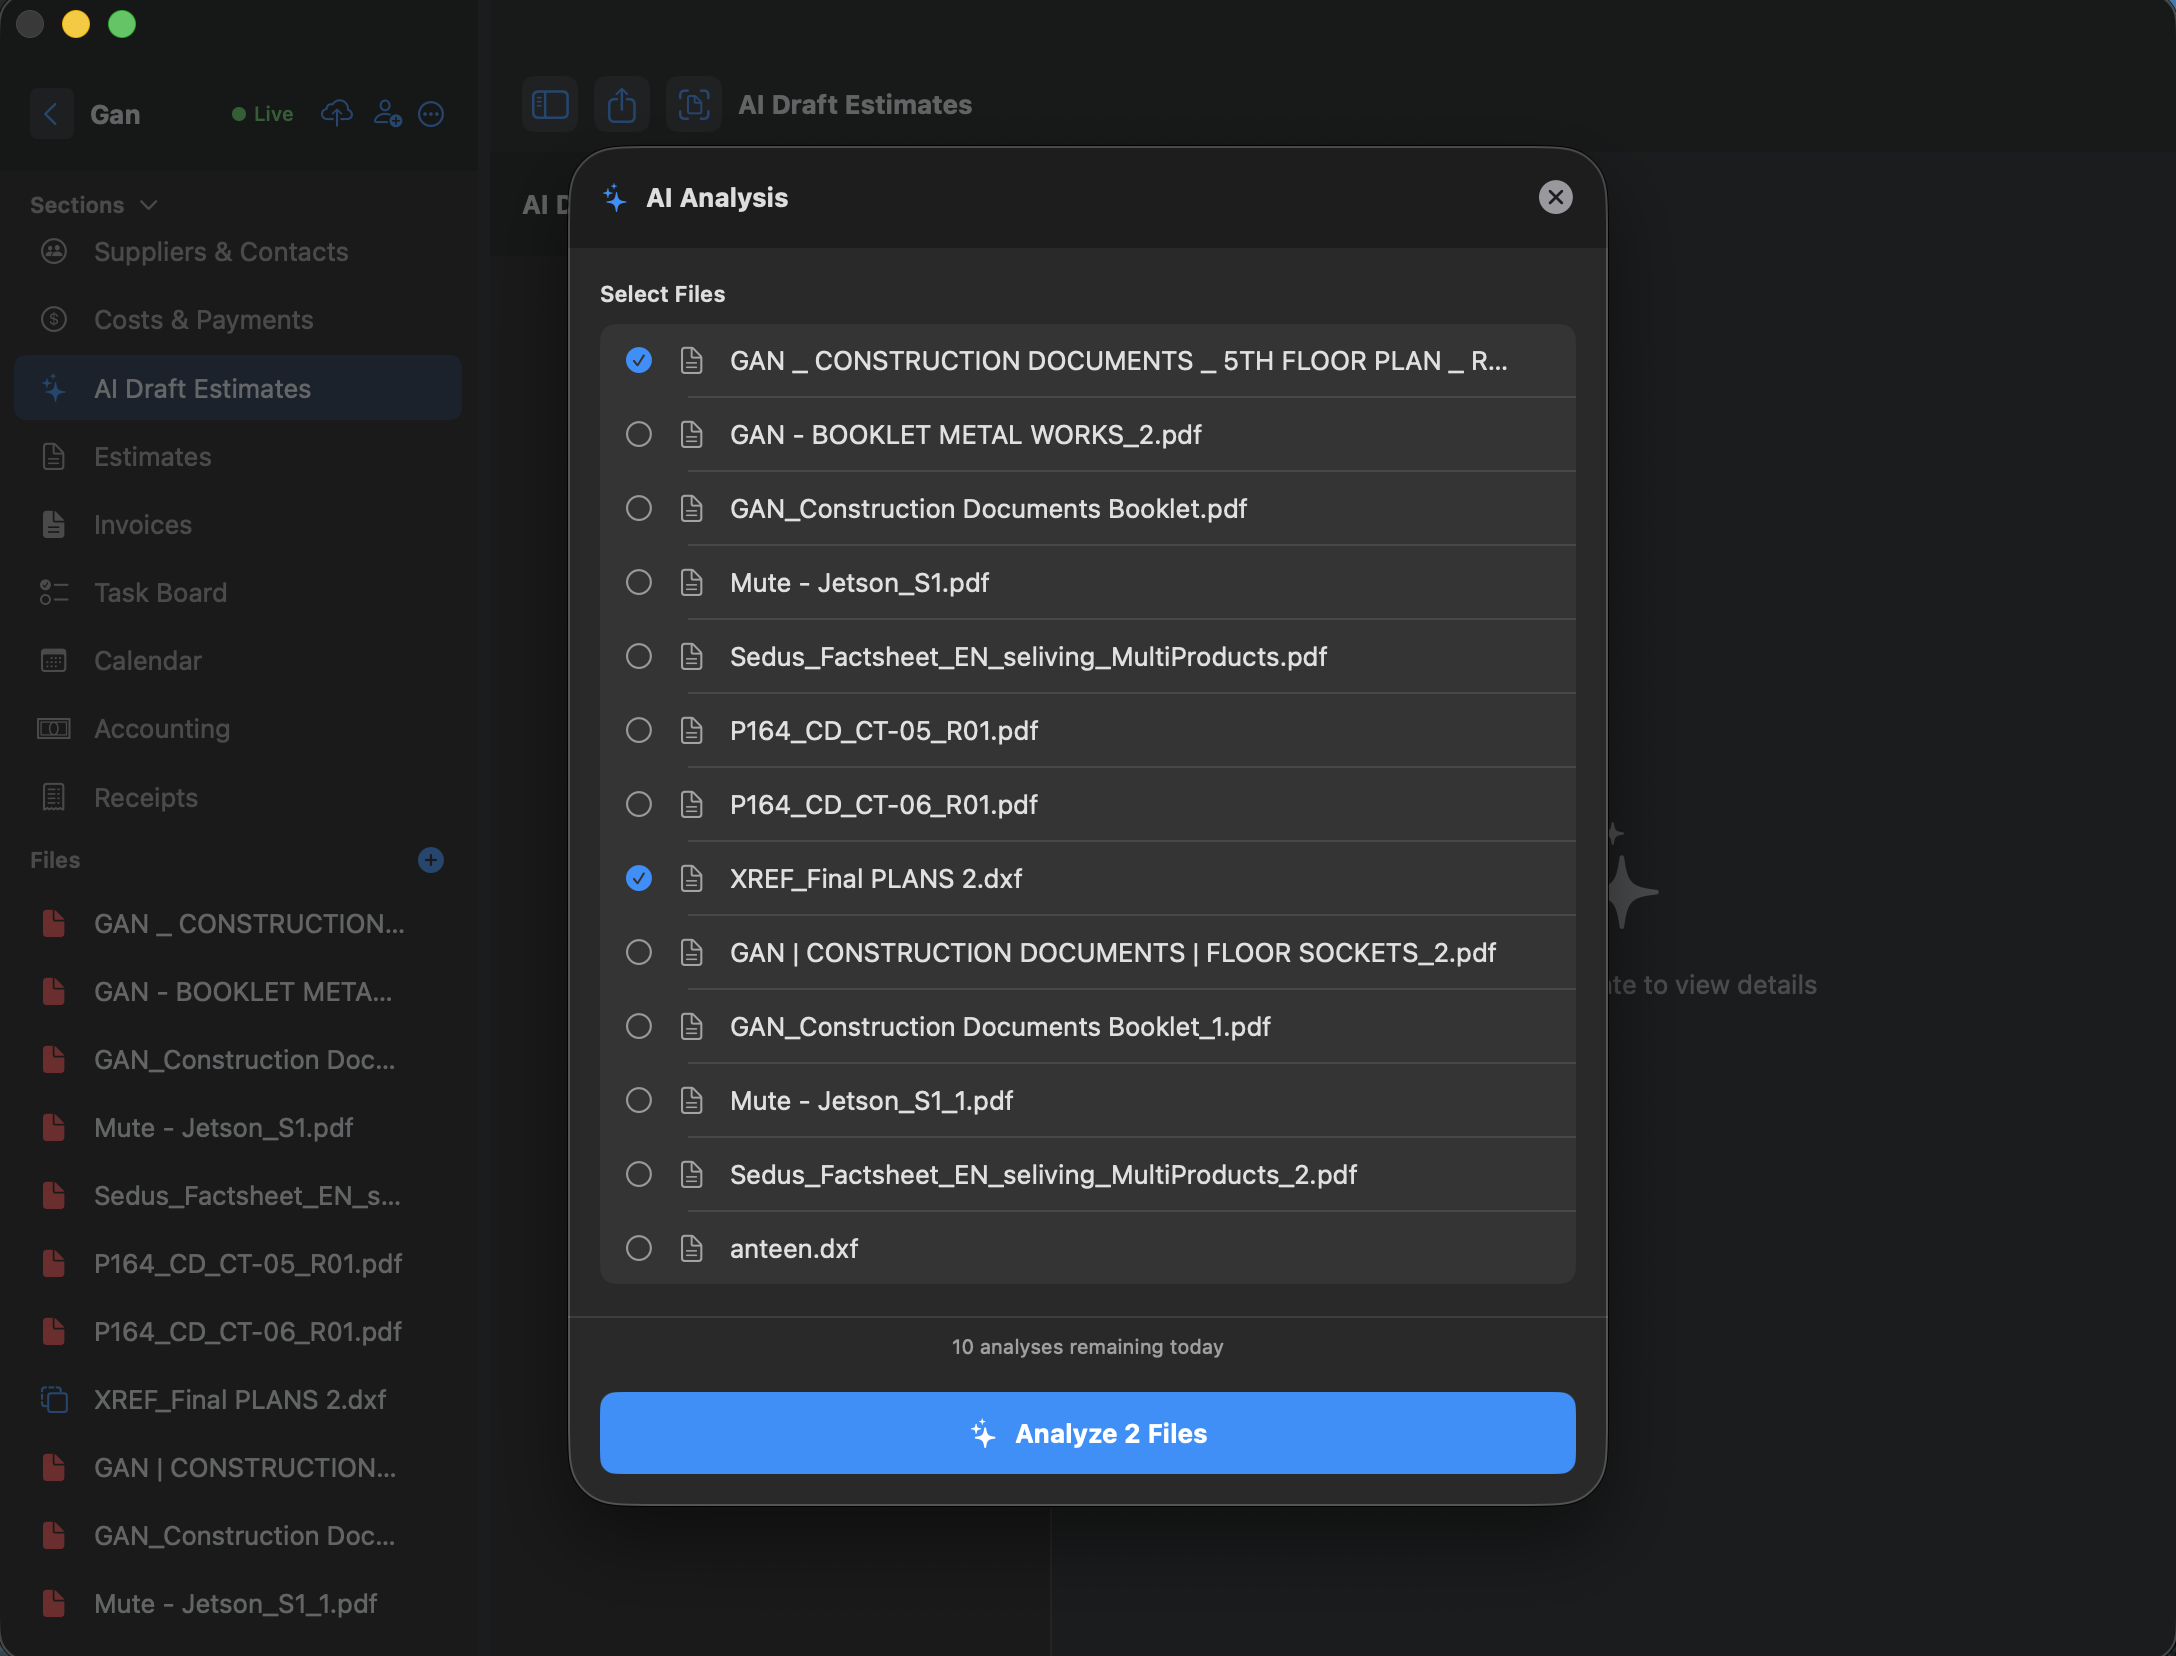The height and width of the screenshot is (1656, 2176).
Task: Click the Invoices document icon
Action: pos(54,524)
